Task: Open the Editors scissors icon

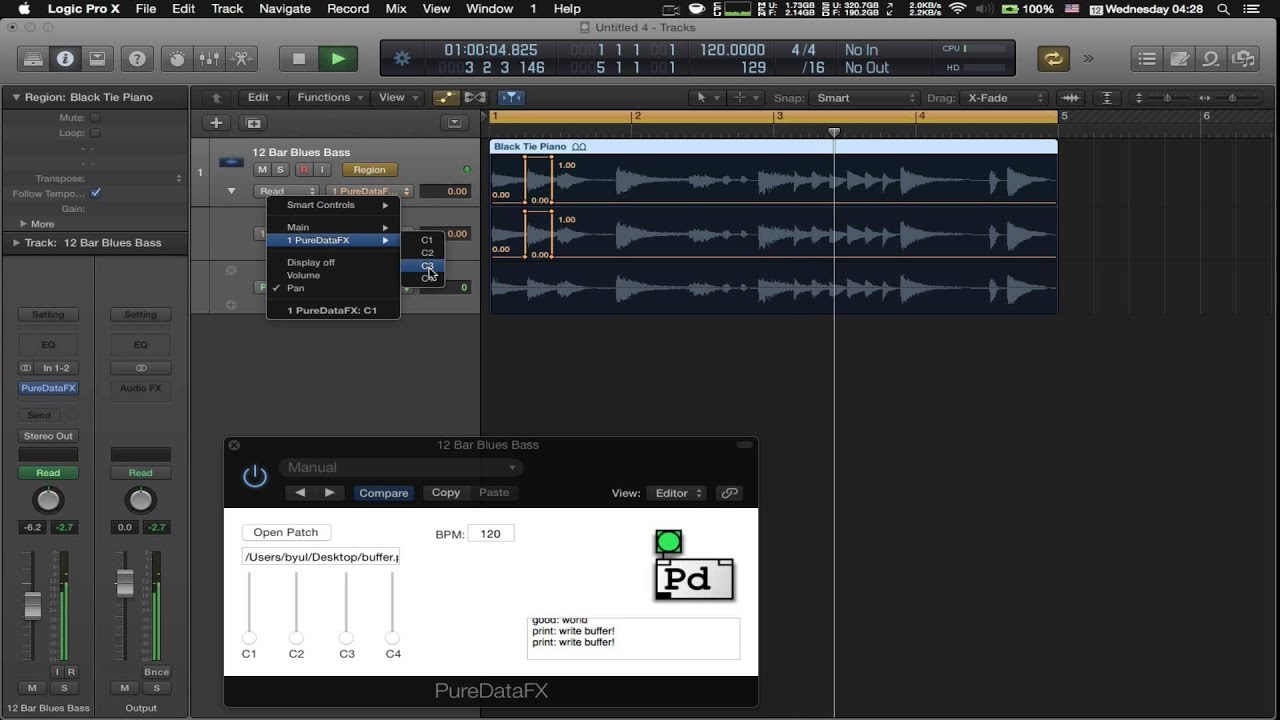Action: pyautogui.click(x=241, y=58)
